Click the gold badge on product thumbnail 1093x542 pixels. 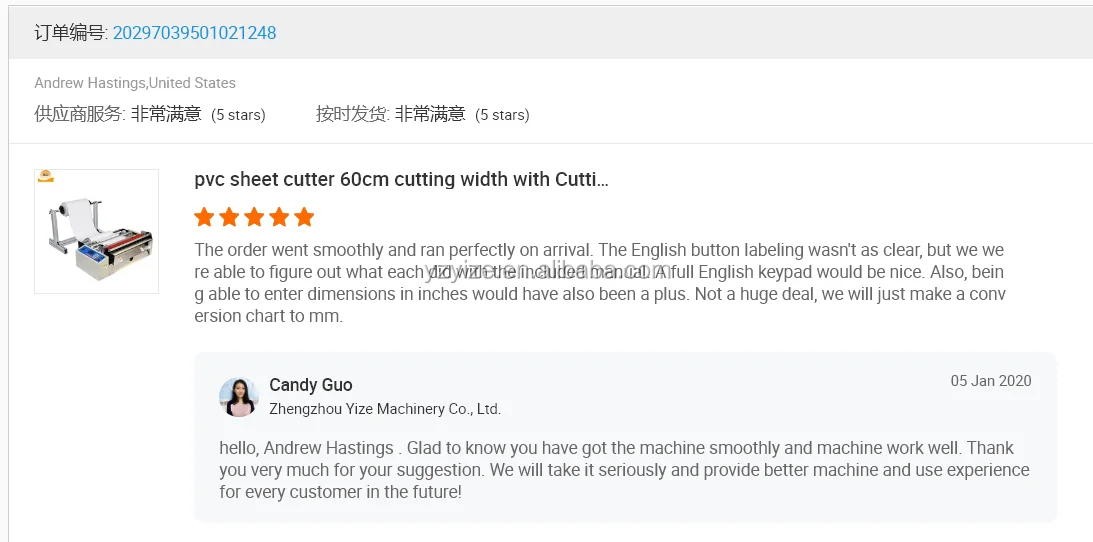coord(46,177)
